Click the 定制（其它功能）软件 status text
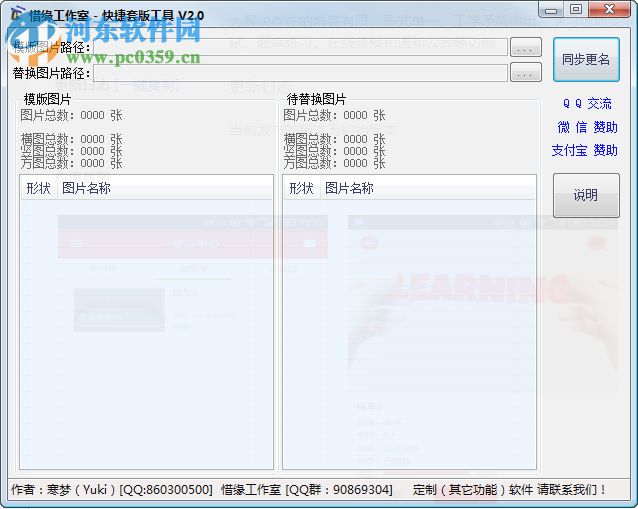The height and width of the screenshot is (509, 638). [x=509, y=489]
